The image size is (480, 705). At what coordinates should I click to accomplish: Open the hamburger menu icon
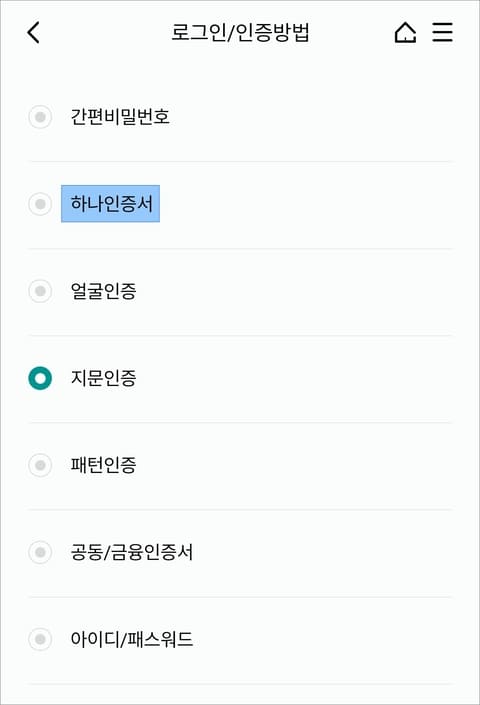click(x=442, y=32)
